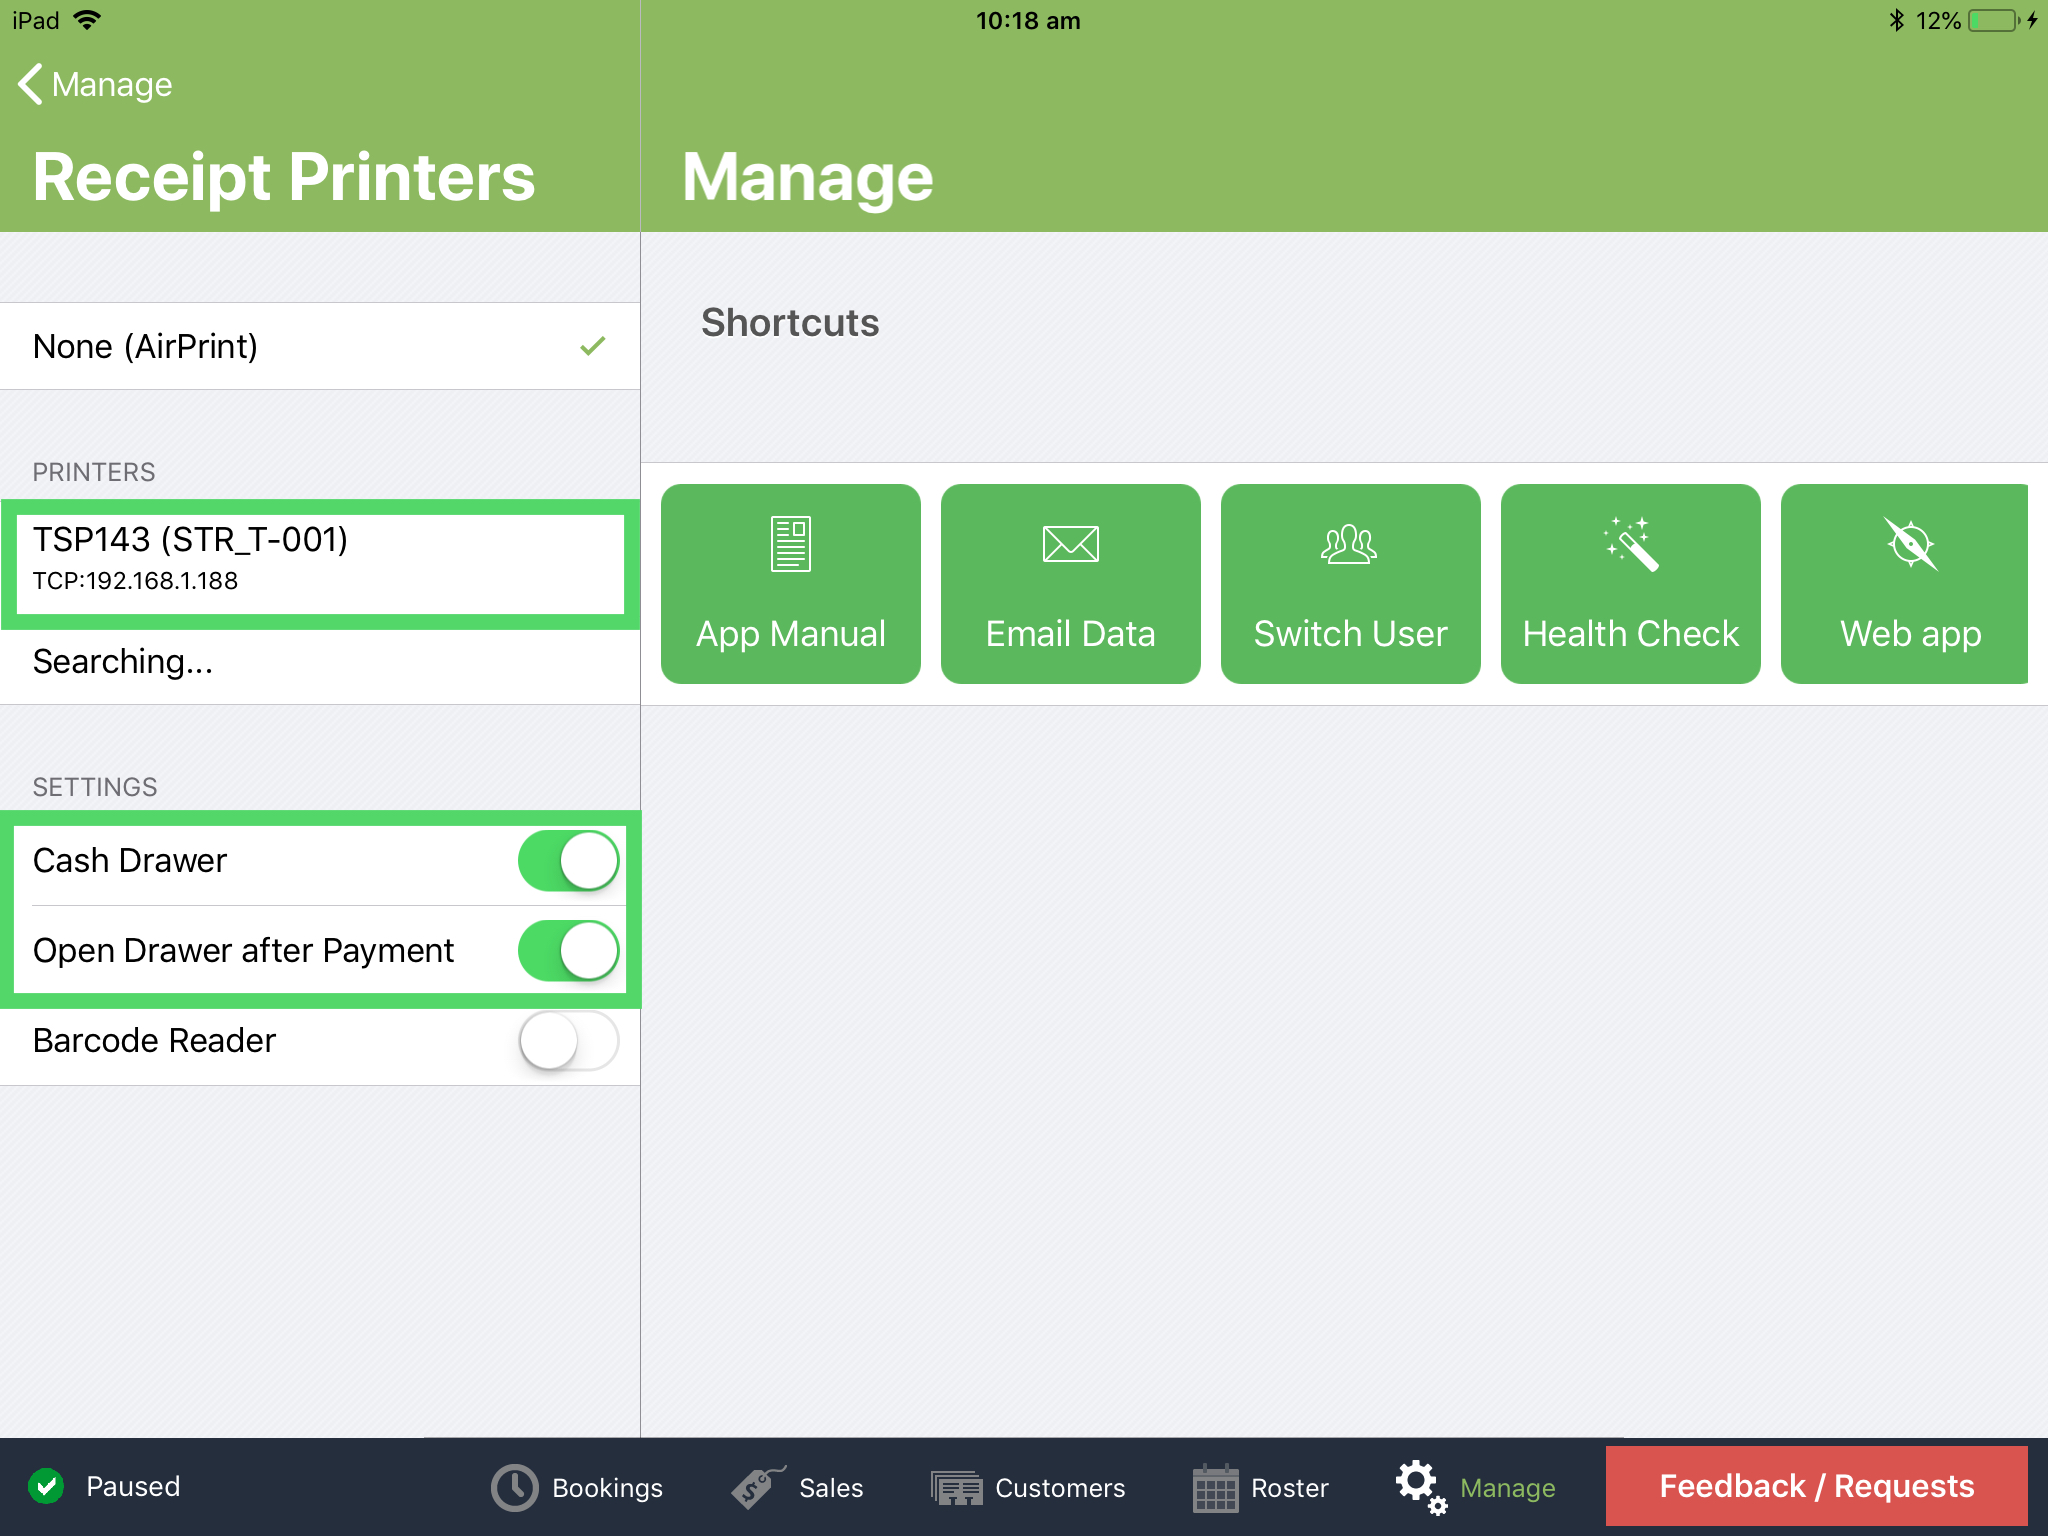
Task: Run the Health Check shortcut
Action: coord(1630,584)
